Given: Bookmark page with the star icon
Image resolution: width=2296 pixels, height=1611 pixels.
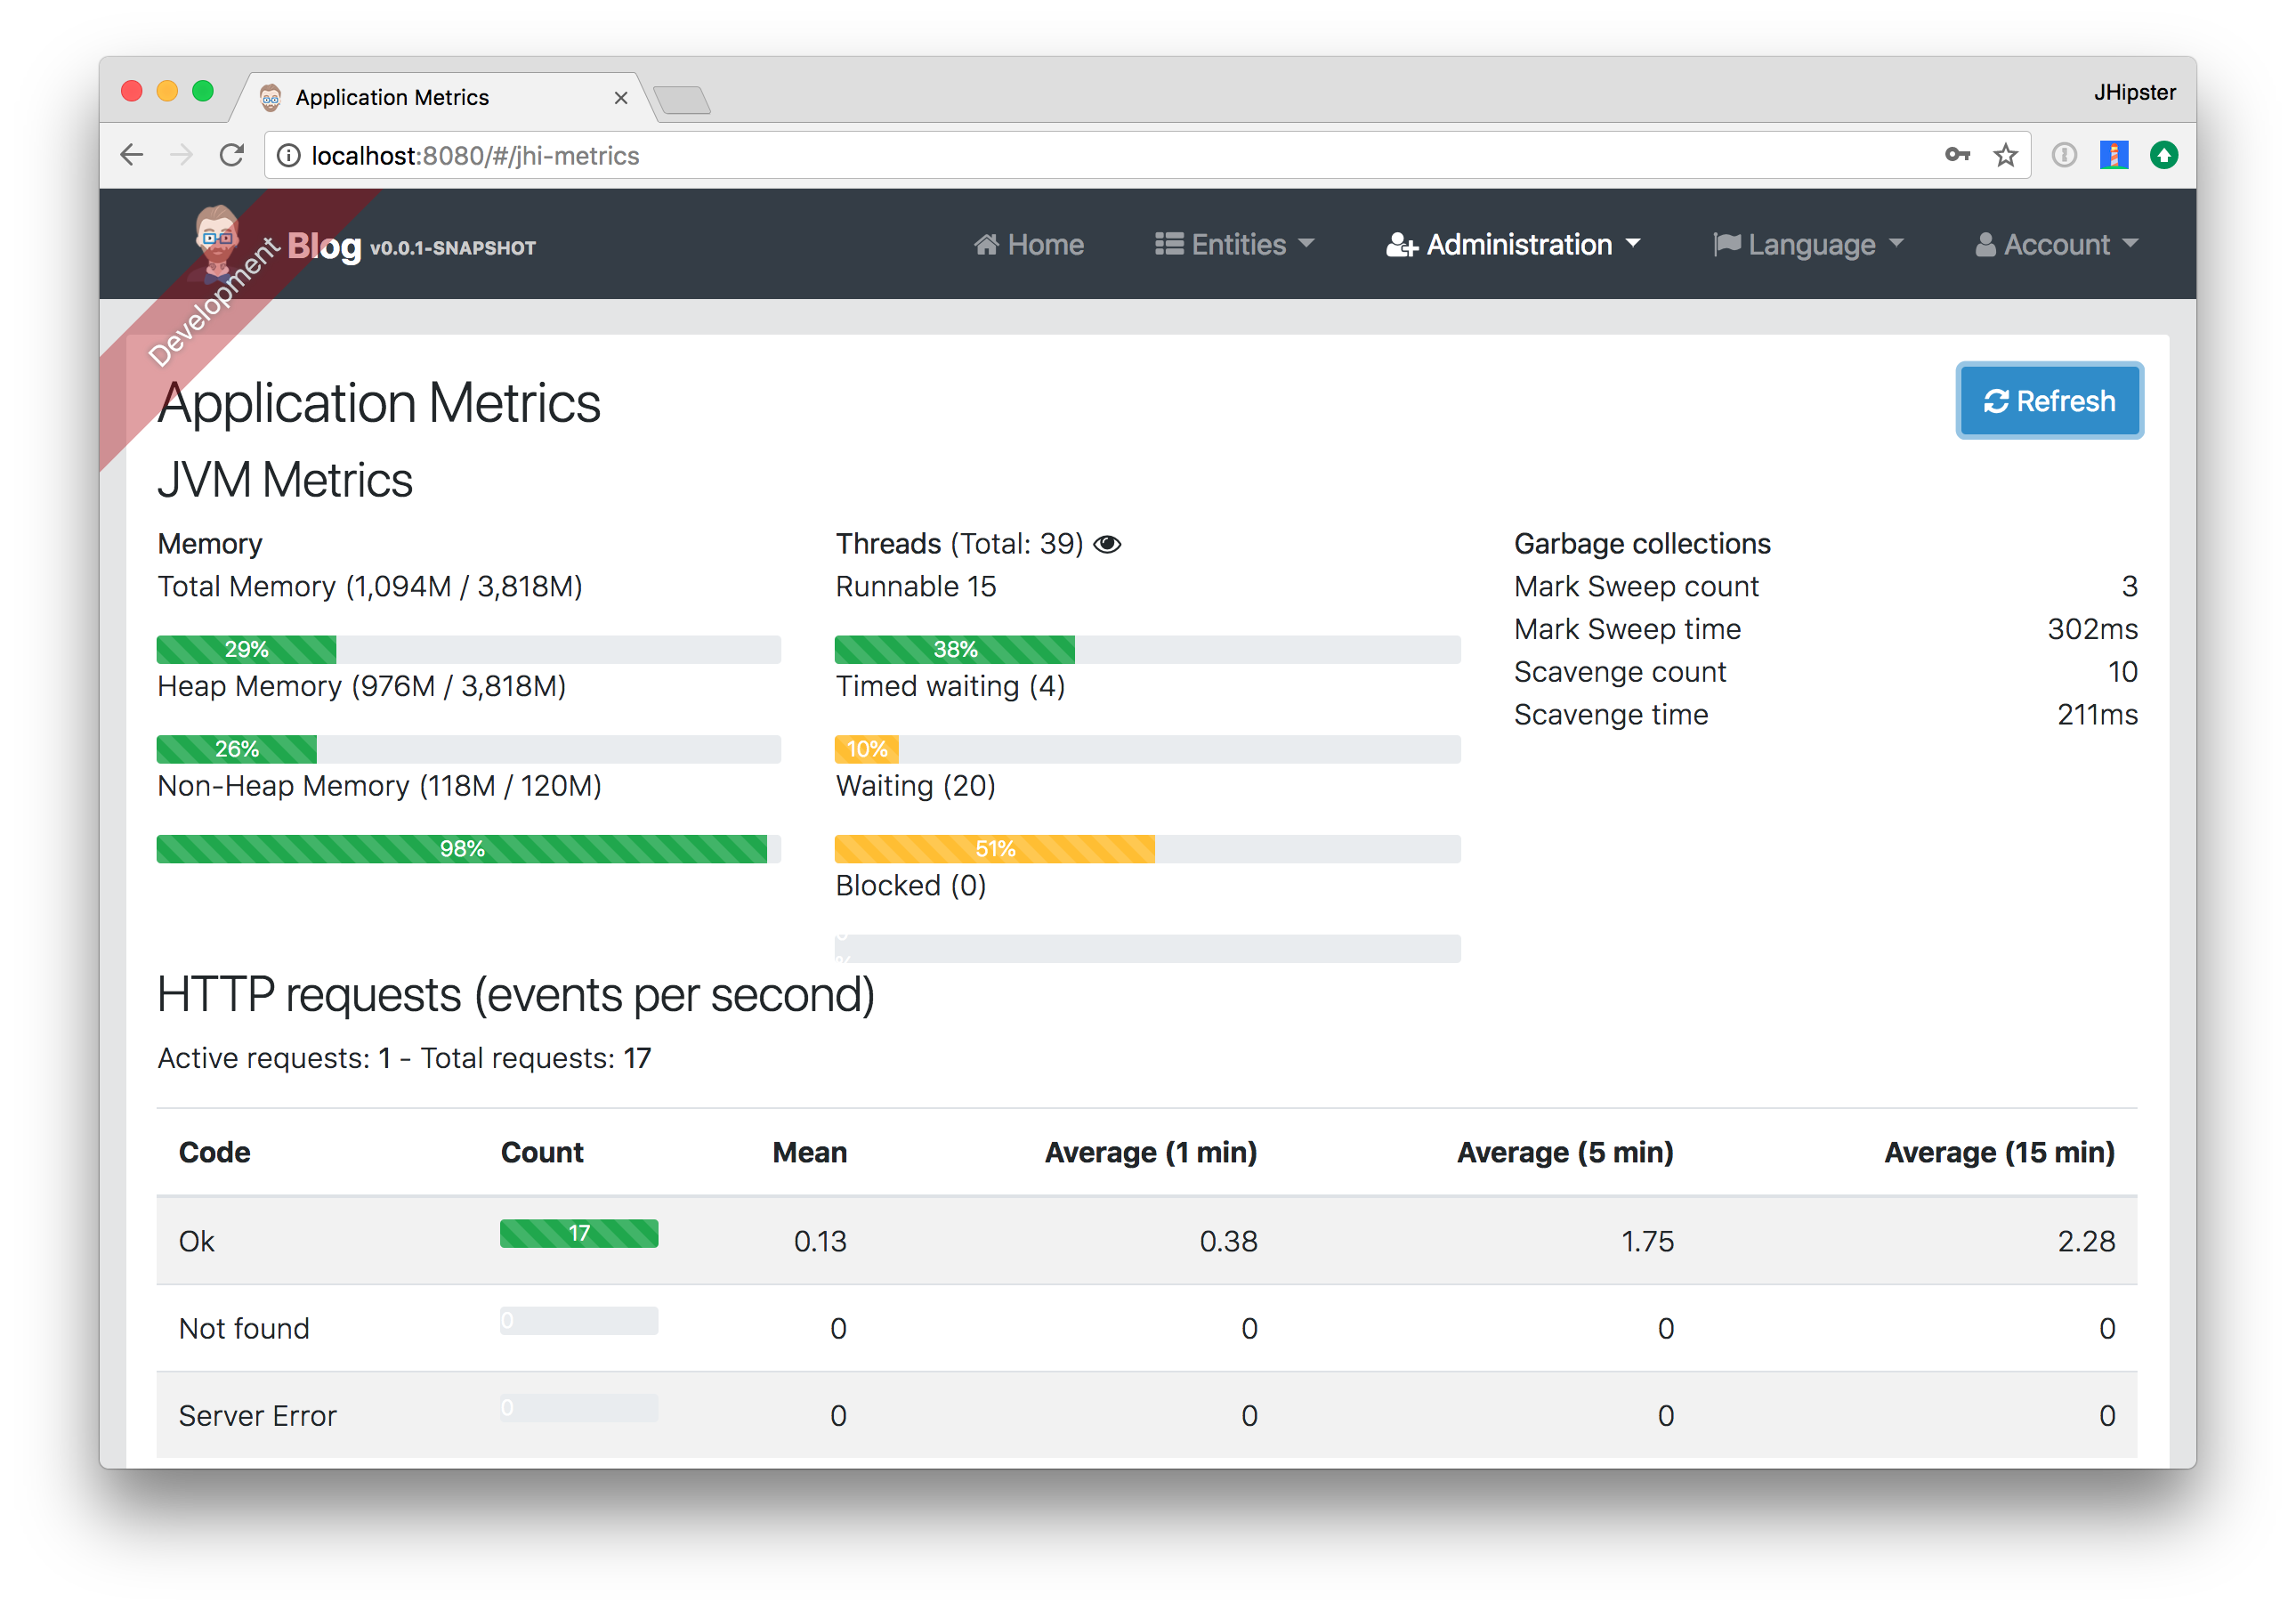Looking at the screenshot, I should [2005, 155].
